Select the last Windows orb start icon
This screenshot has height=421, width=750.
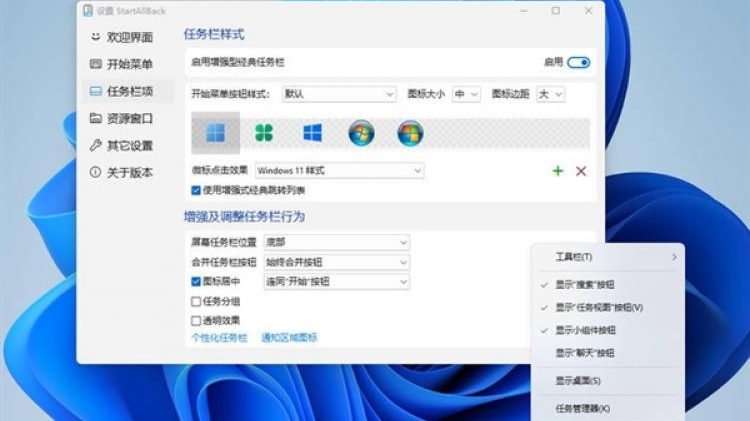pos(410,133)
